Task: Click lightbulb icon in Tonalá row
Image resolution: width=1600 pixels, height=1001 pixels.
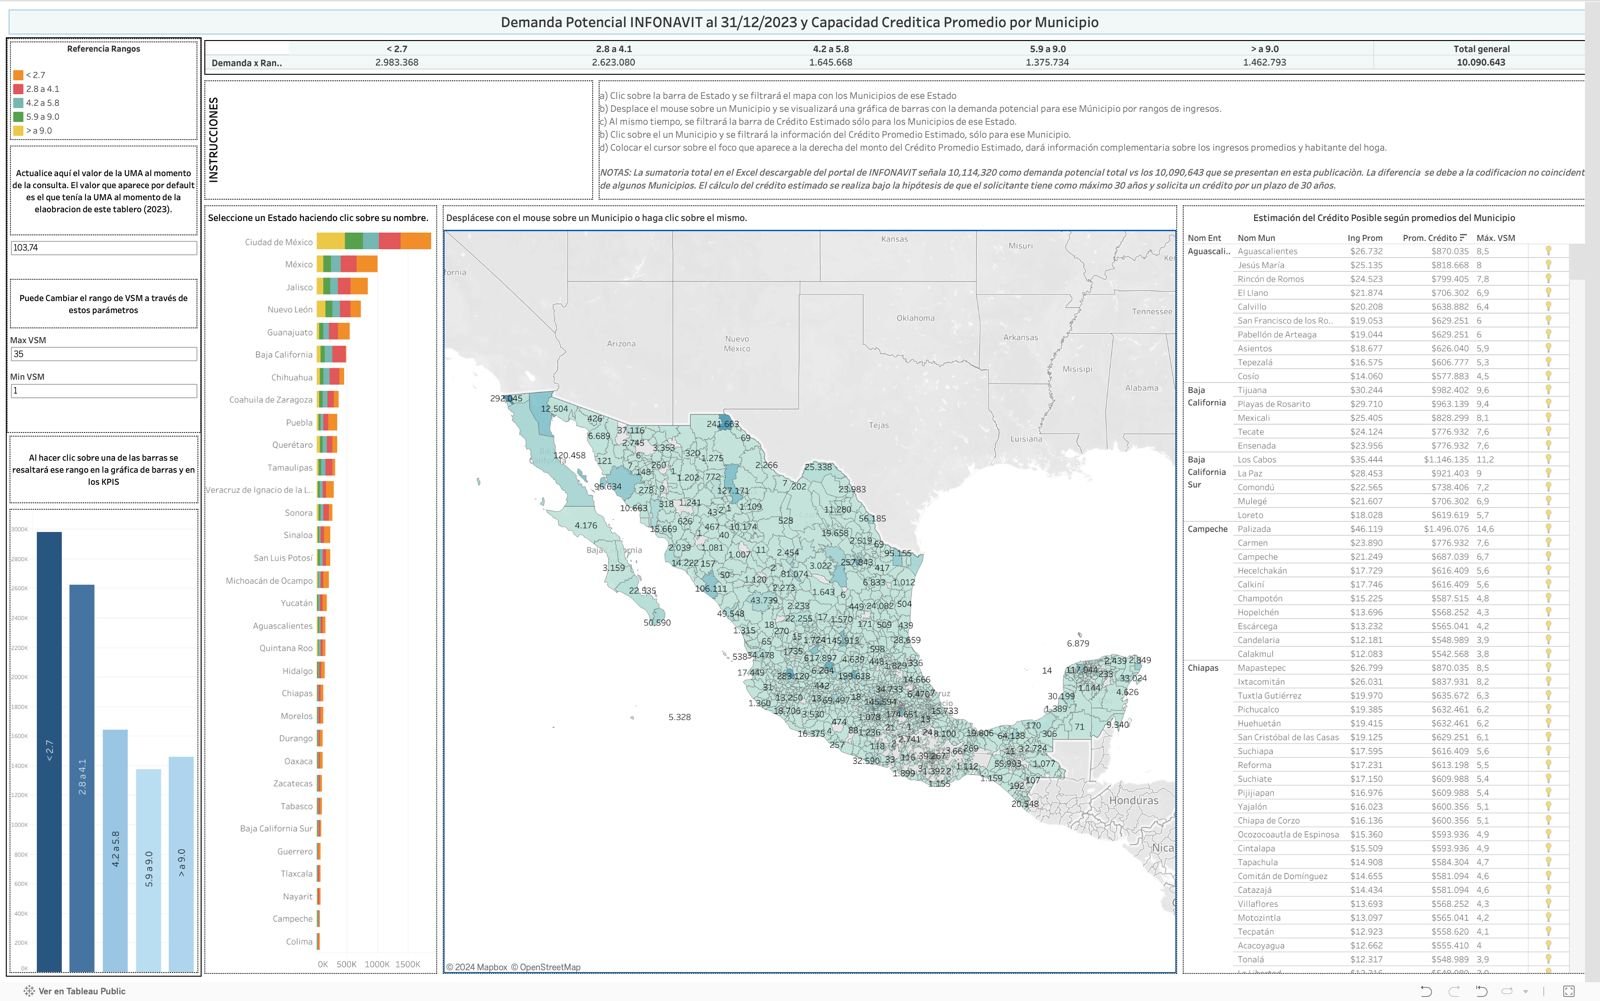Action: click(x=1548, y=960)
